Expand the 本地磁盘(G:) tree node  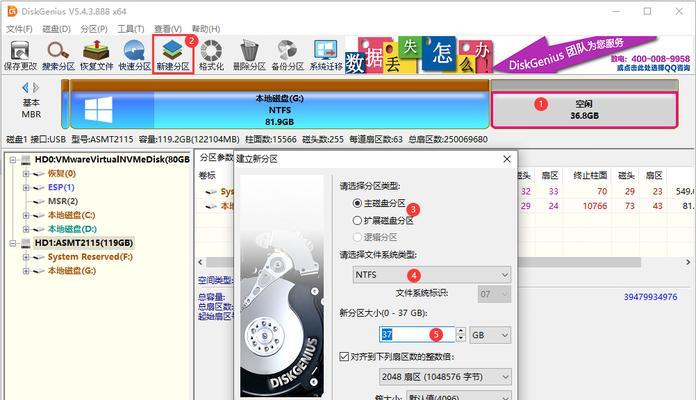pos(26,271)
